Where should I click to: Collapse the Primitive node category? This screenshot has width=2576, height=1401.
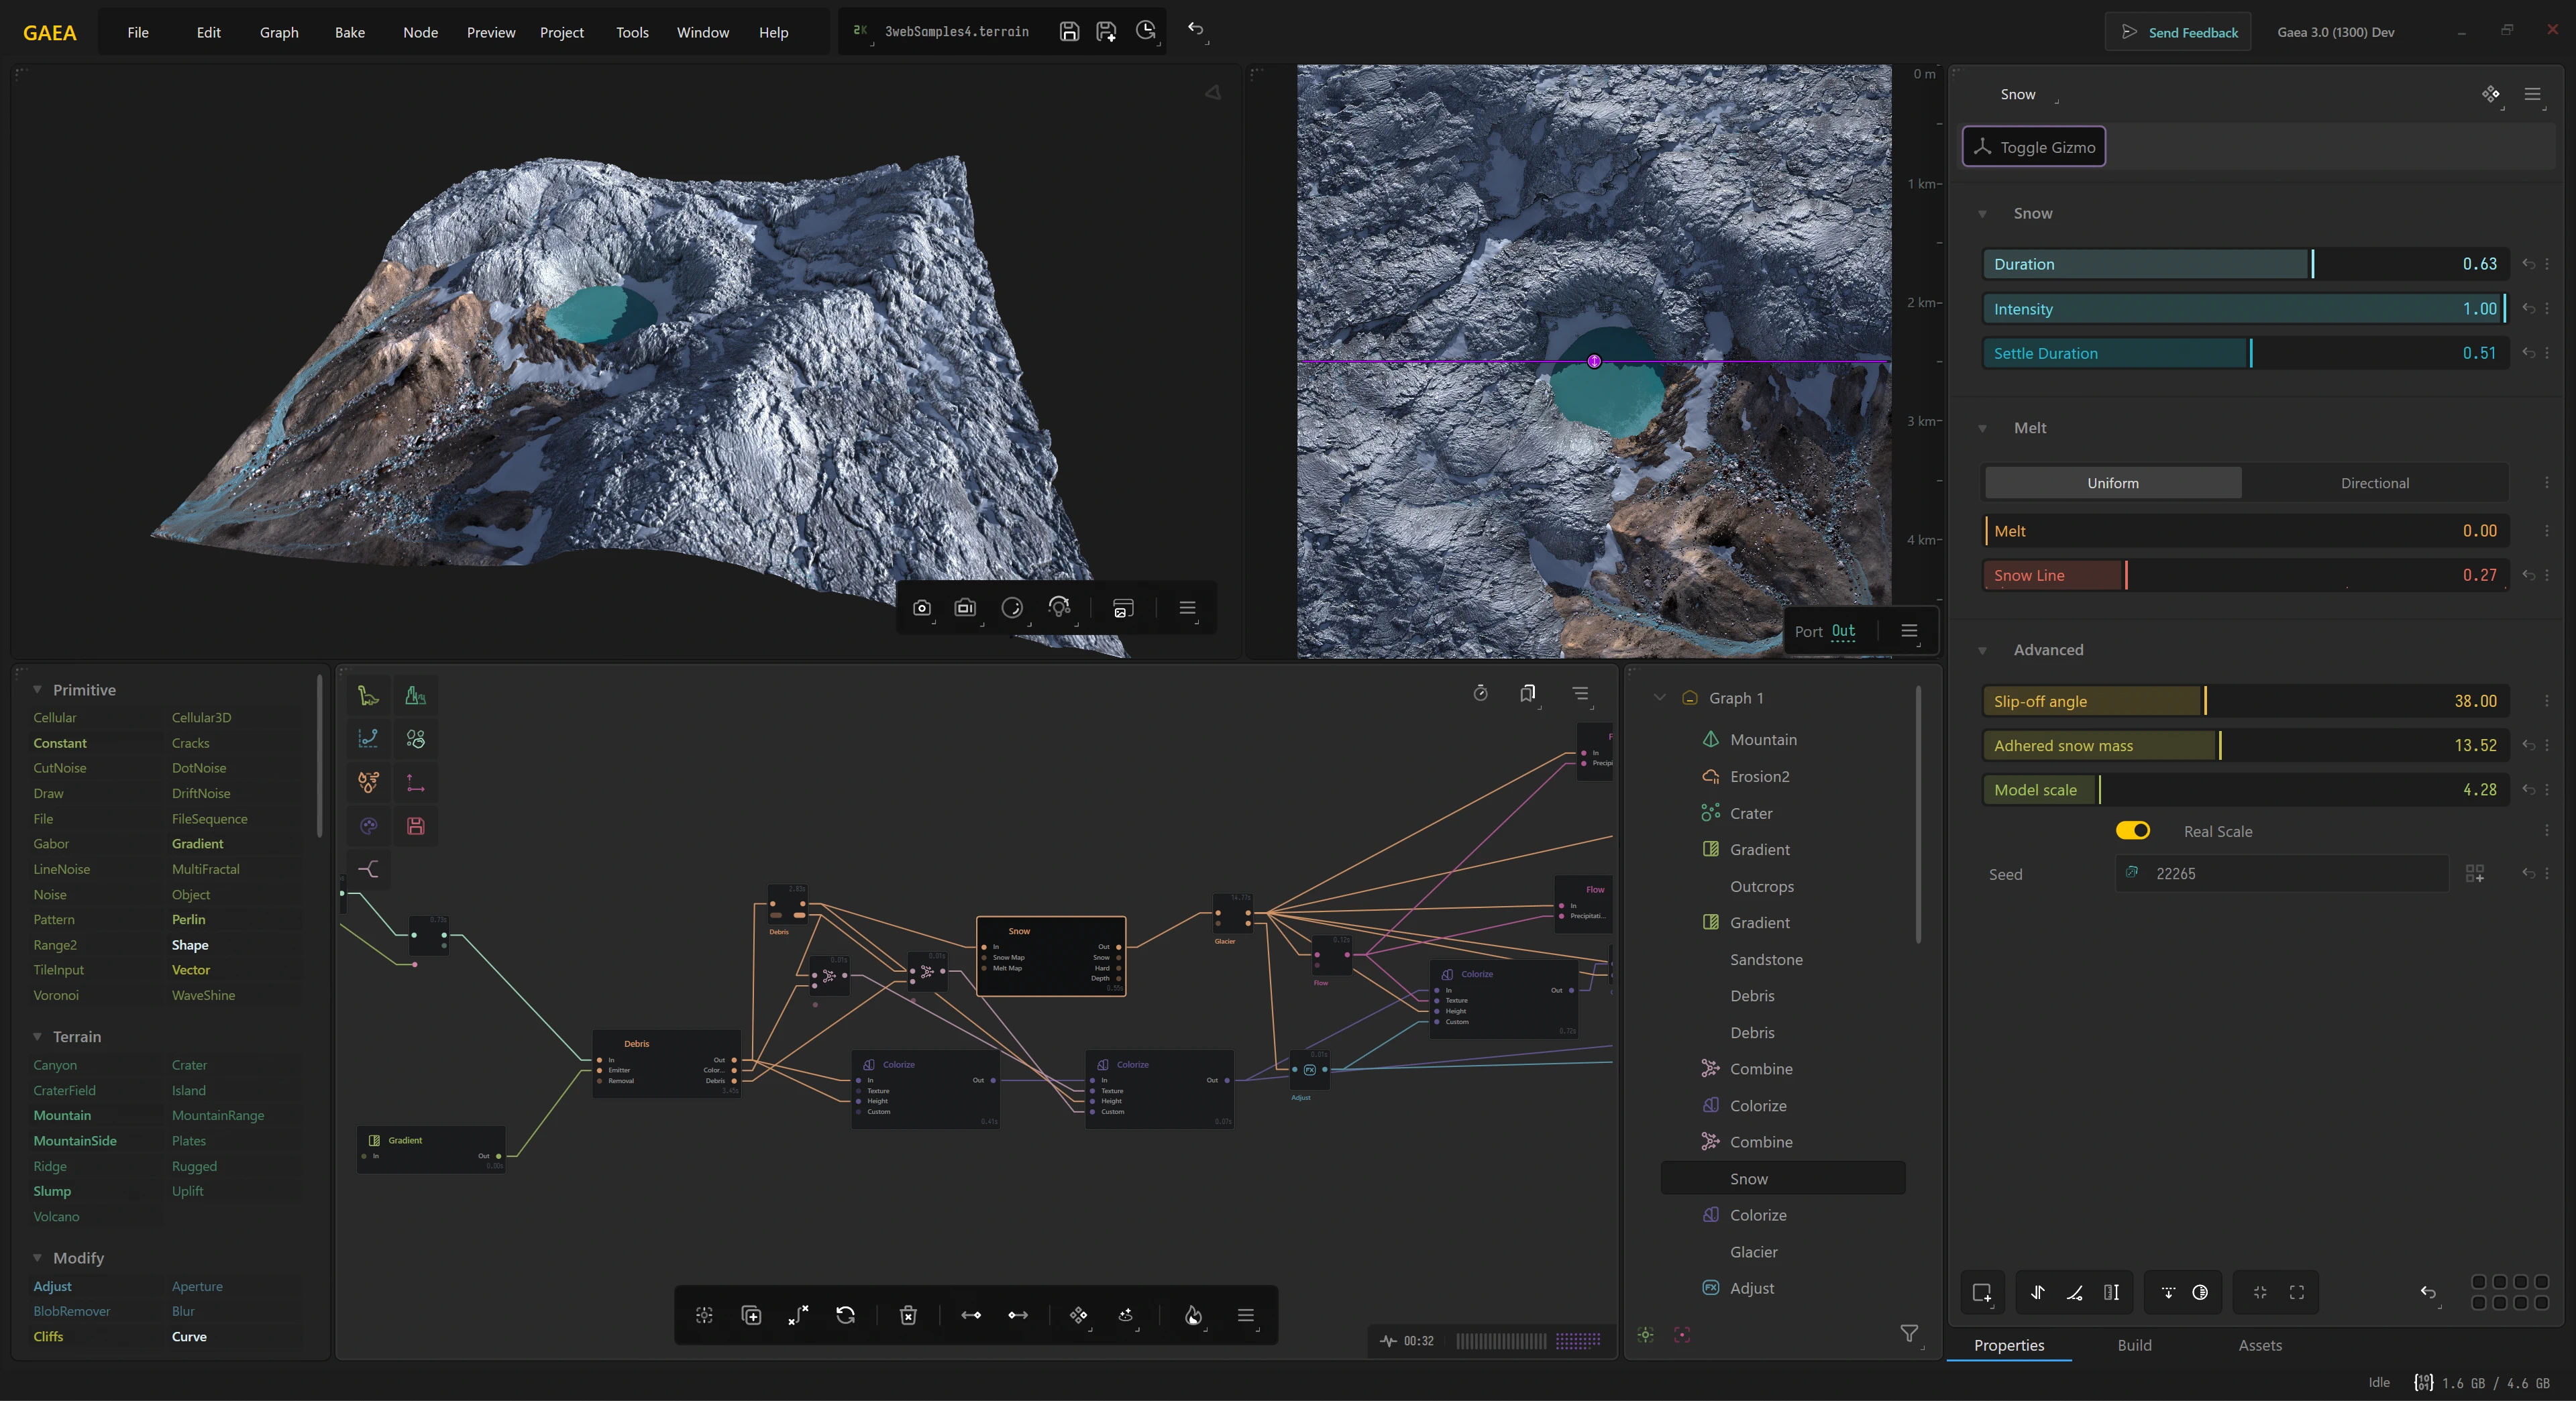click(37, 690)
